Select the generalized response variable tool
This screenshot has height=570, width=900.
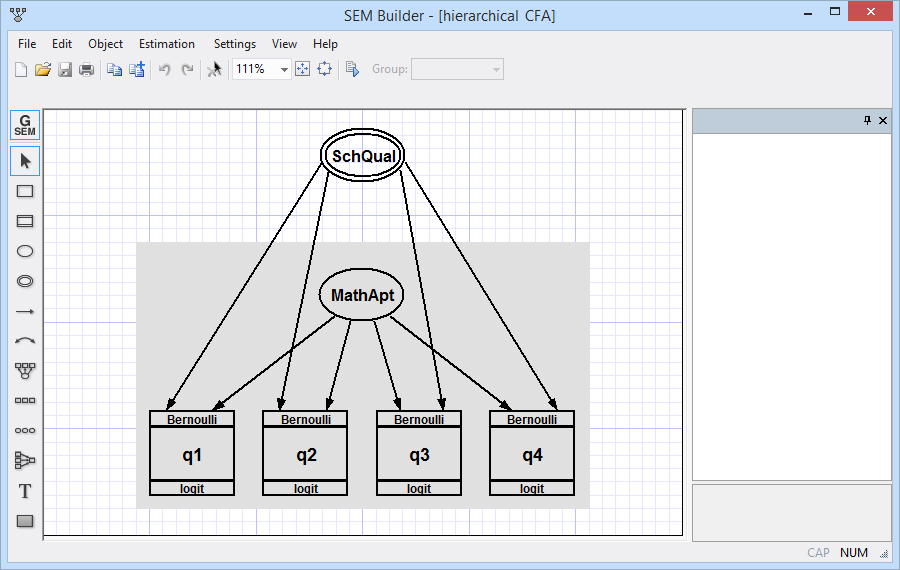tap(25, 221)
